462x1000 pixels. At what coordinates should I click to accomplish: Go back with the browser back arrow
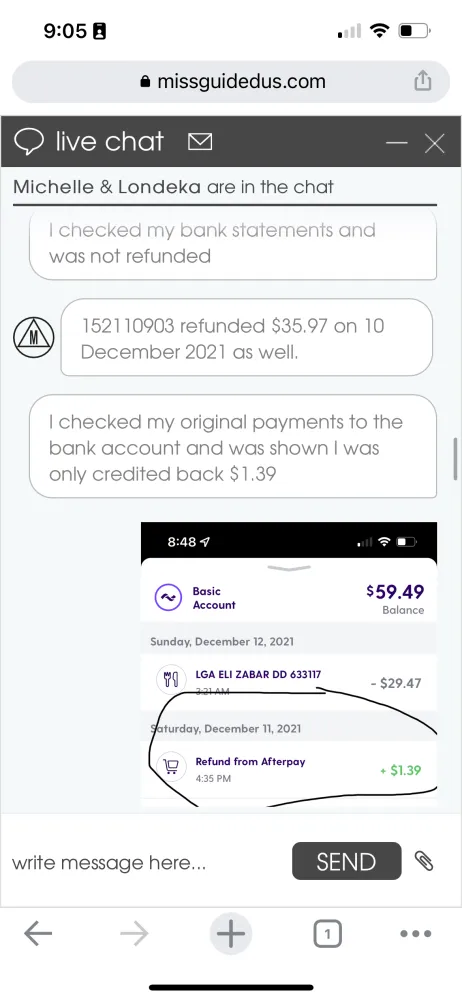[38, 934]
